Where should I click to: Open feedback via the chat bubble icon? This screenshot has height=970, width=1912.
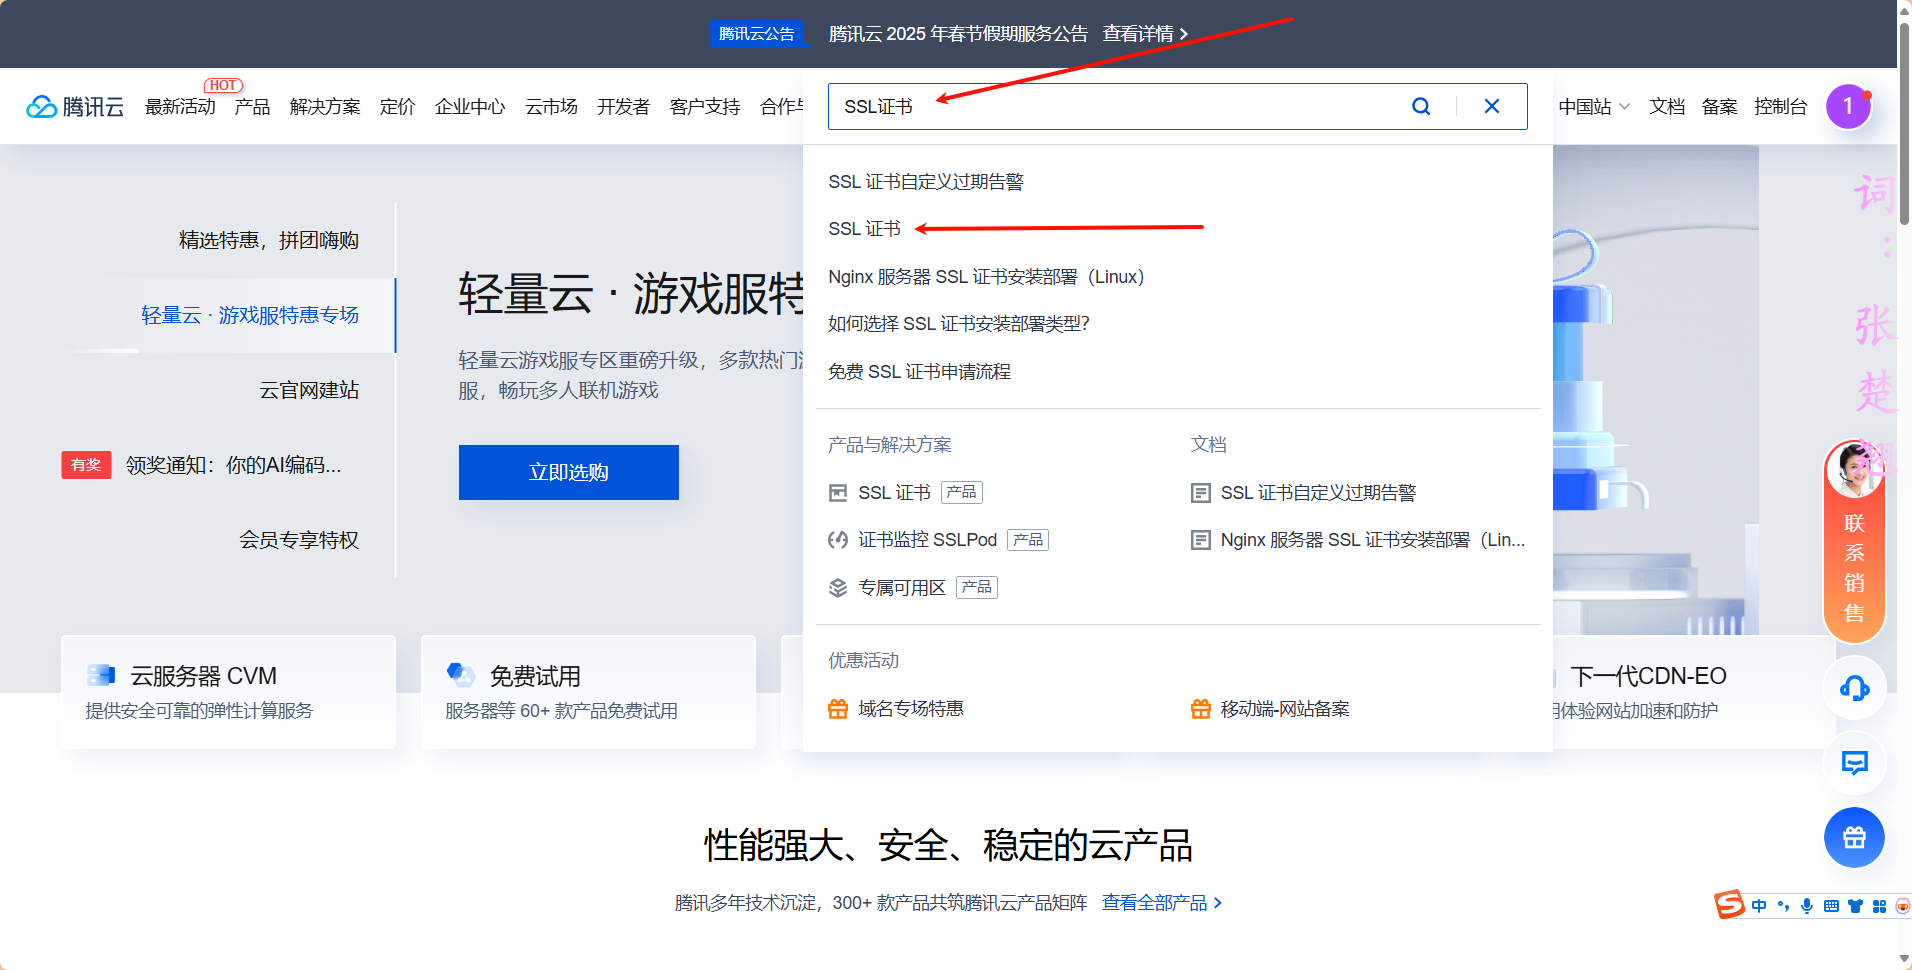1853,763
